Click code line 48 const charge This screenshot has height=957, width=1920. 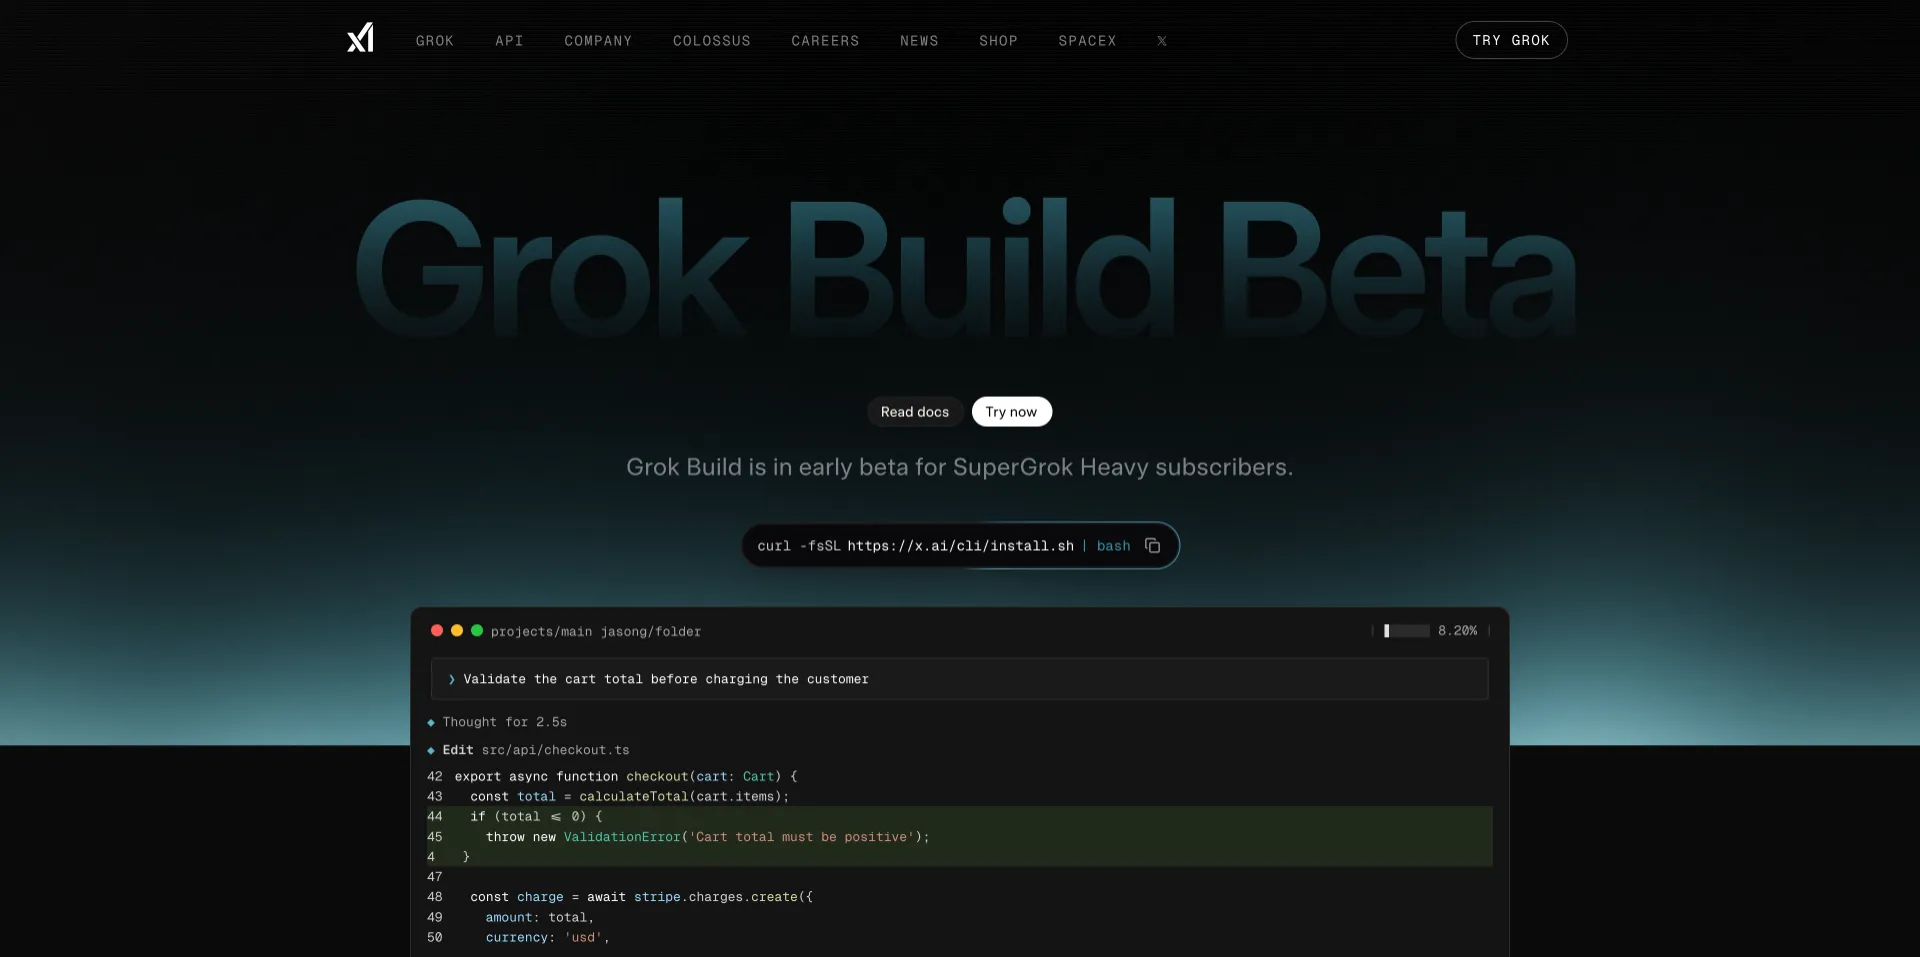[620, 897]
